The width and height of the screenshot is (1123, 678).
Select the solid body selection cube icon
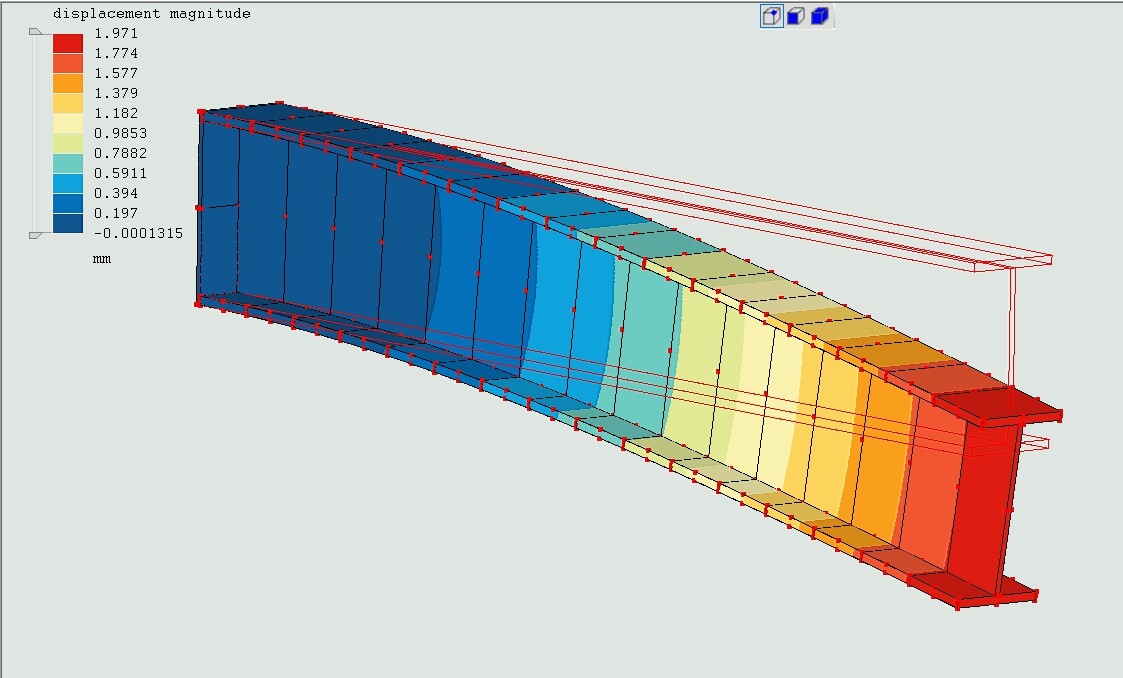[x=820, y=16]
